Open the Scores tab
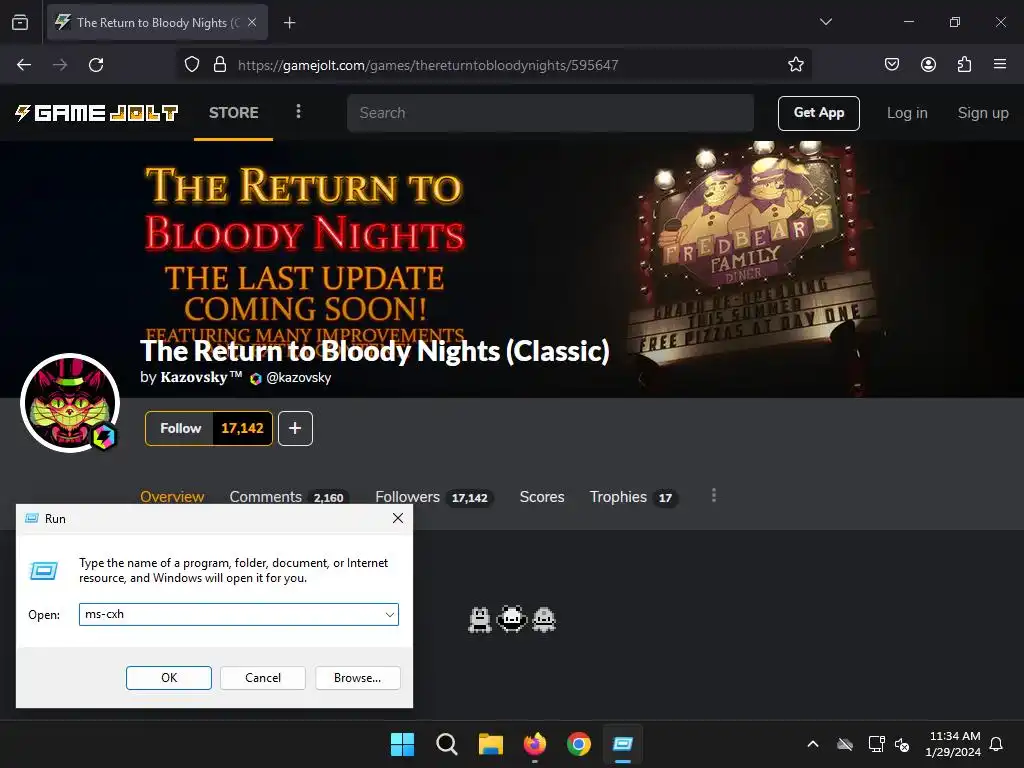The image size is (1024, 768). 542,497
